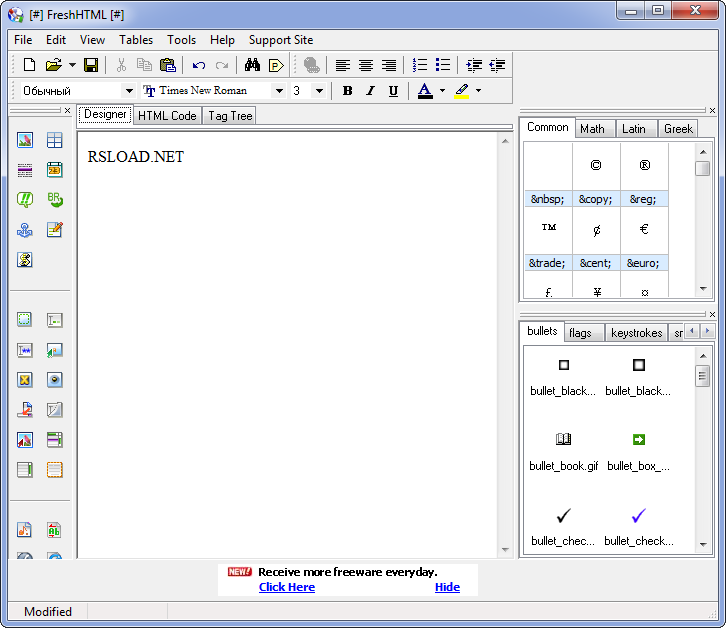Open Find with the binoculars icon
The image size is (726, 628).
(x=252, y=65)
